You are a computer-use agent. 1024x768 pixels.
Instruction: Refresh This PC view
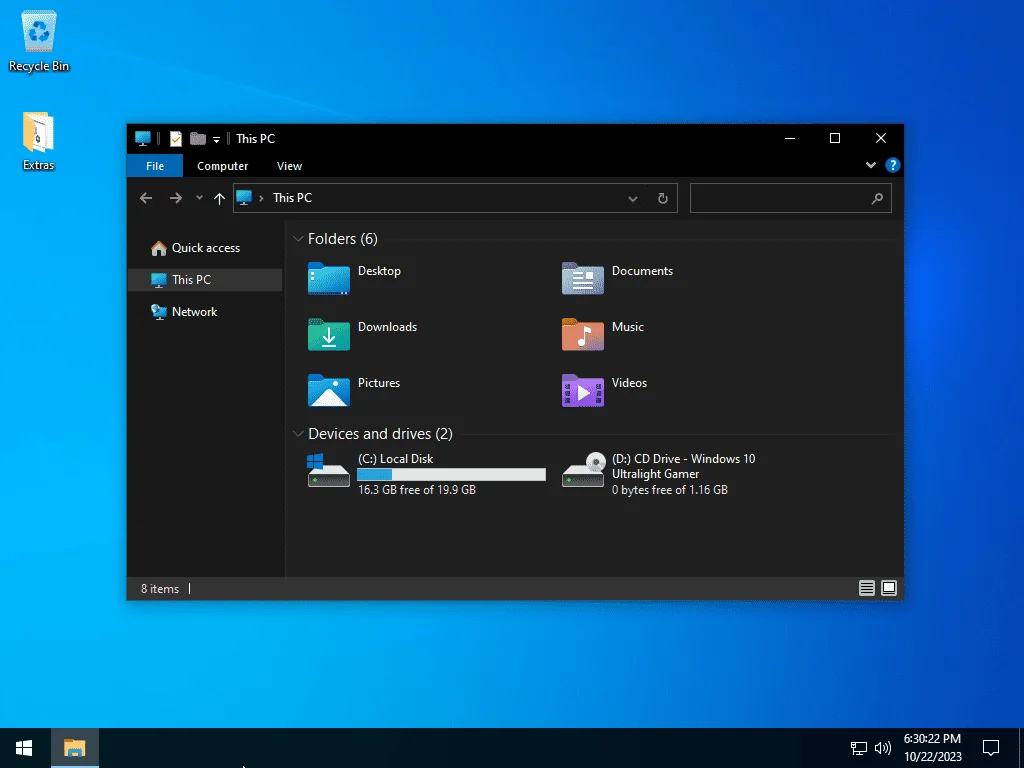[662, 199]
